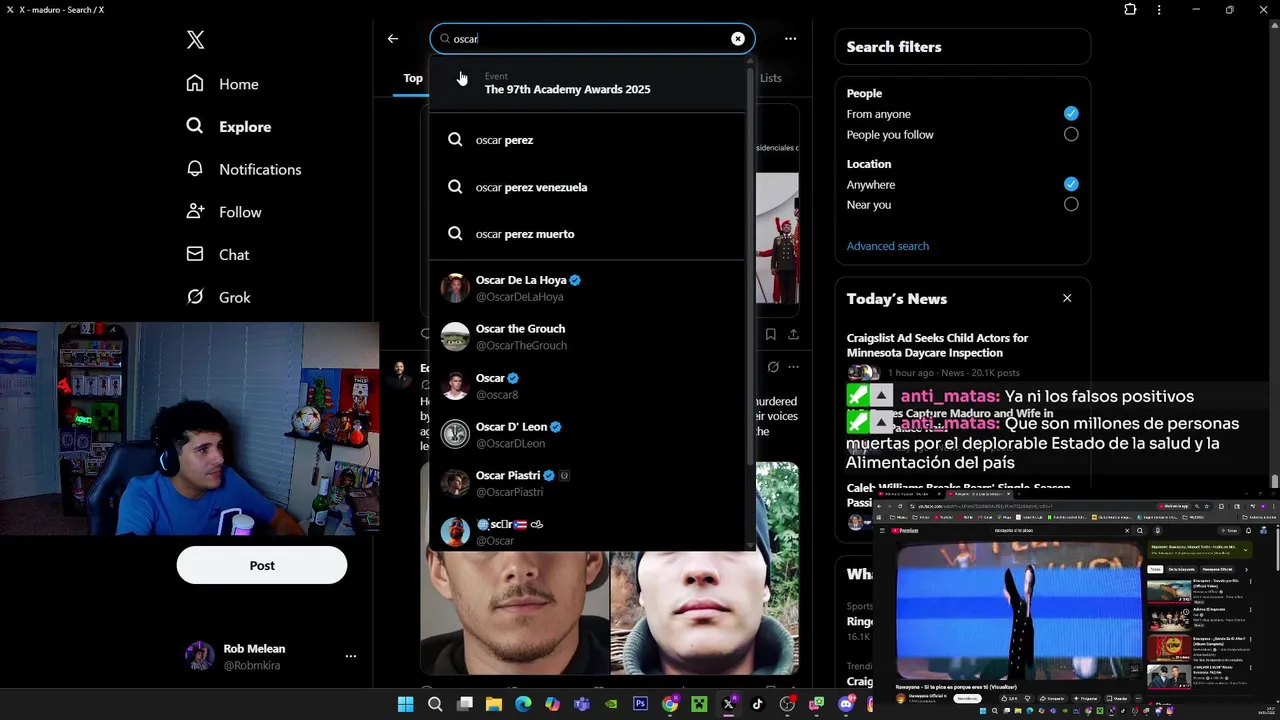Open Google Chrome from the taskbar
Image resolution: width=1280 pixels, height=720 pixels.
click(670, 704)
